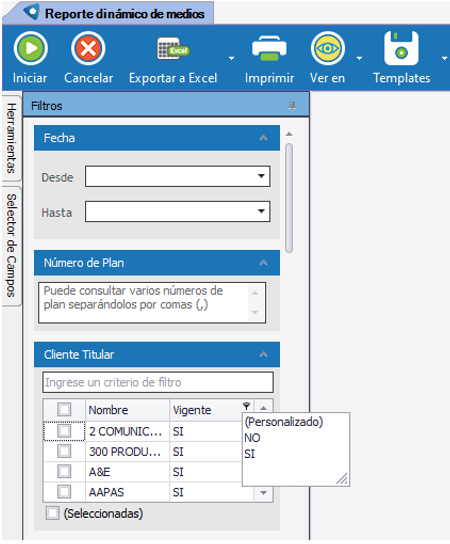
Task: Toggle the (Seleccionadas) checkbox
Action: (52, 513)
